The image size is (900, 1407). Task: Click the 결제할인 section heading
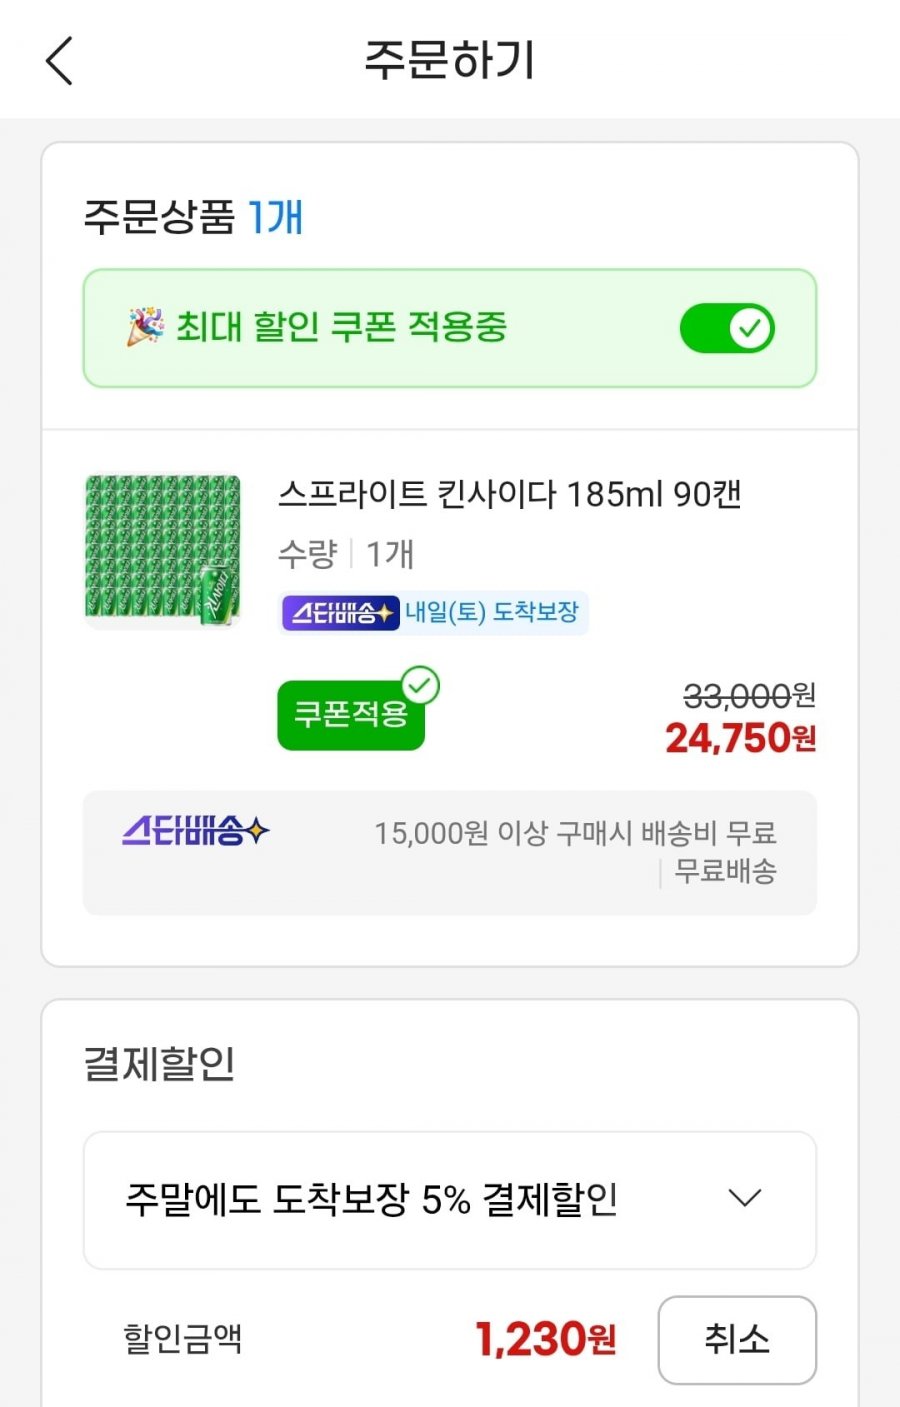[159, 1063]
